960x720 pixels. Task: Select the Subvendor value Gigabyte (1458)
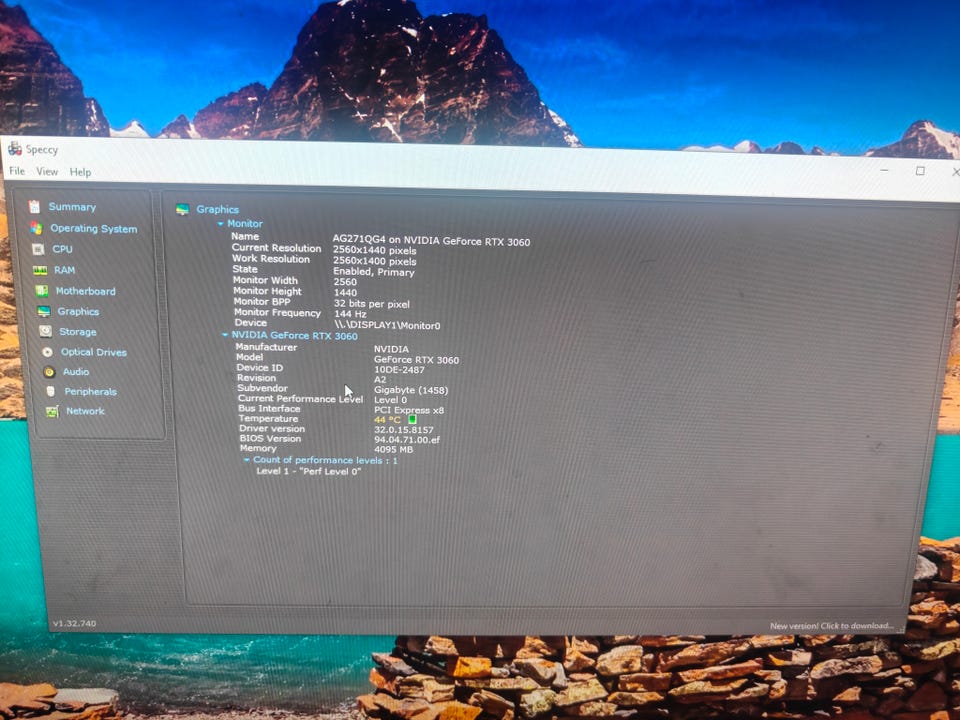(411, 390)
